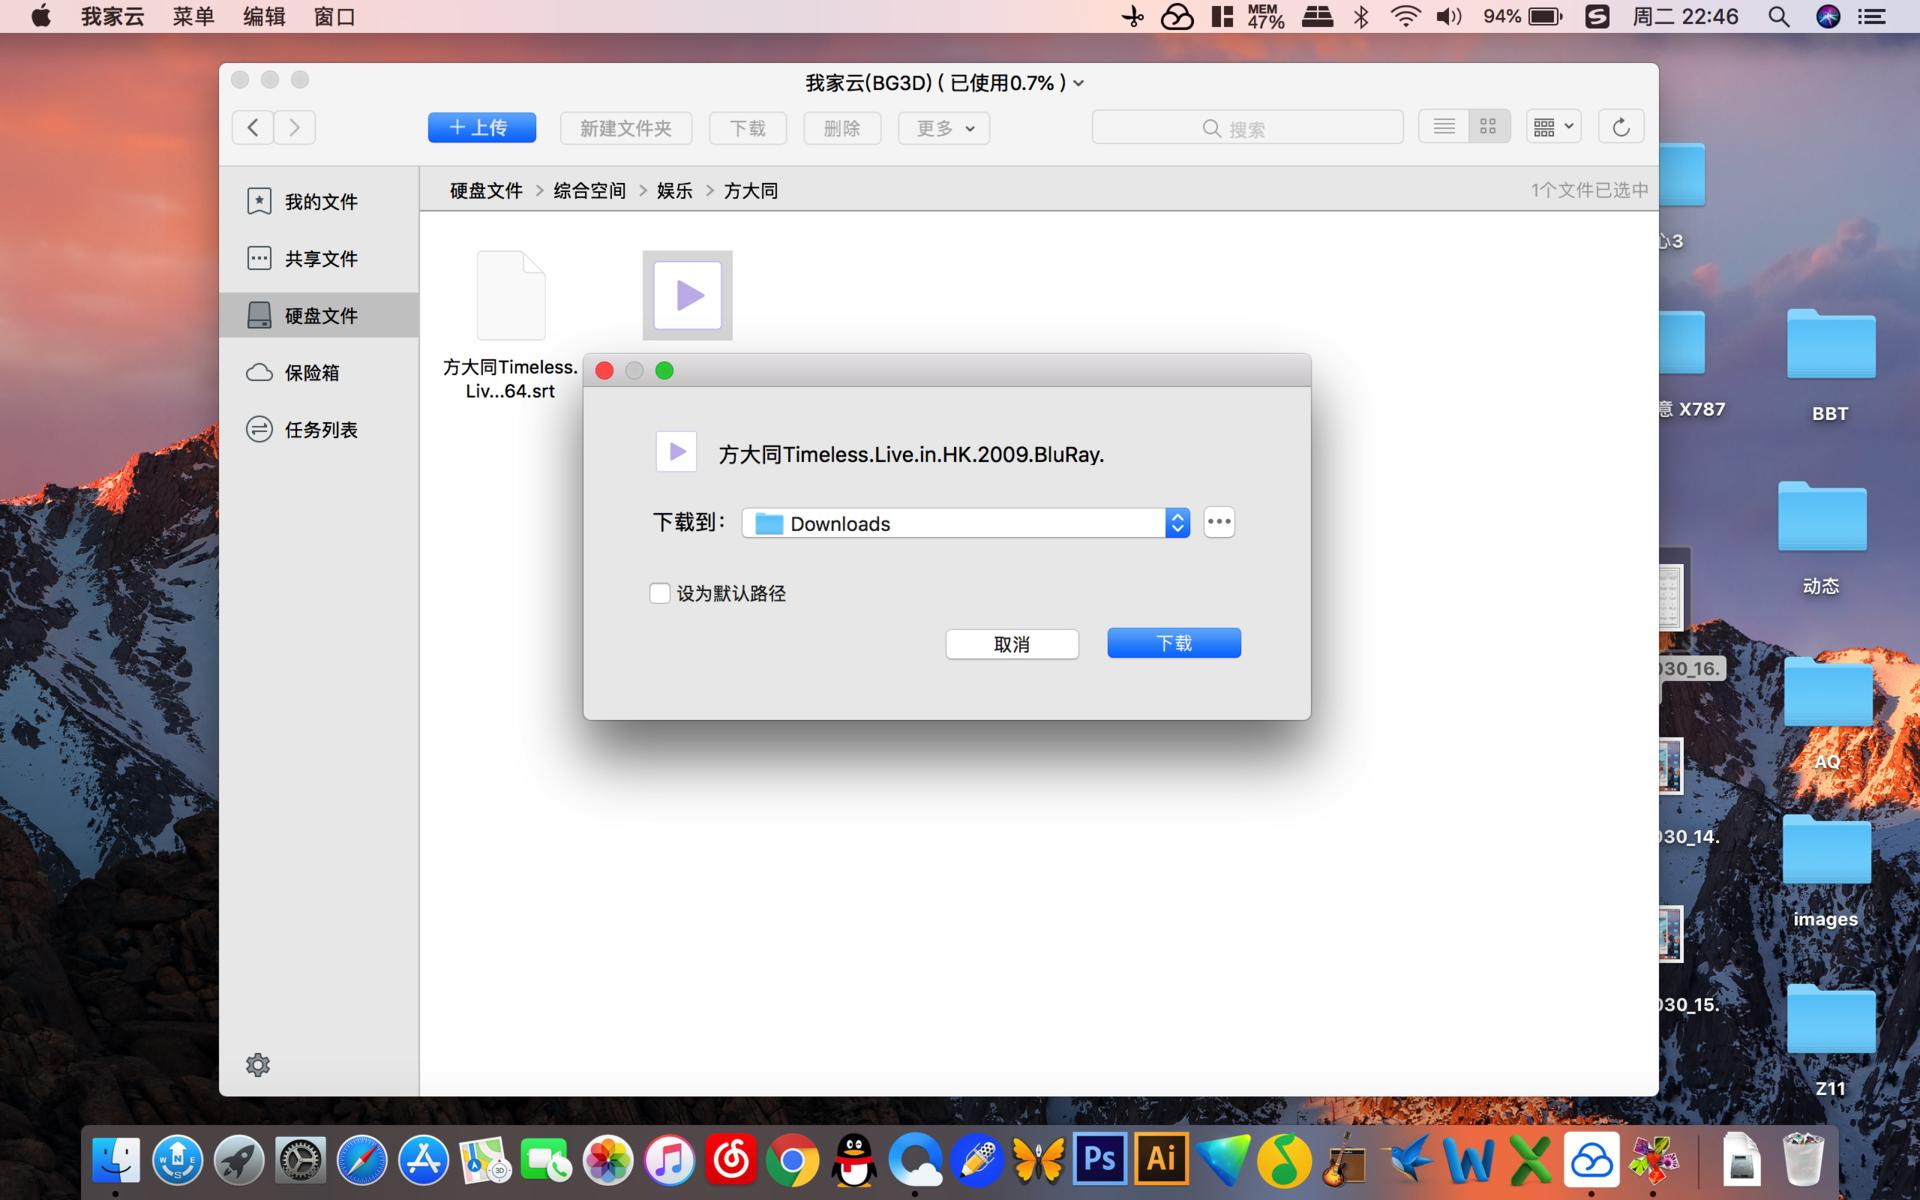The image size is (1920, 1200).
Task: Select 共享文件 from the sidebar
Action: (x=320, y=258)
